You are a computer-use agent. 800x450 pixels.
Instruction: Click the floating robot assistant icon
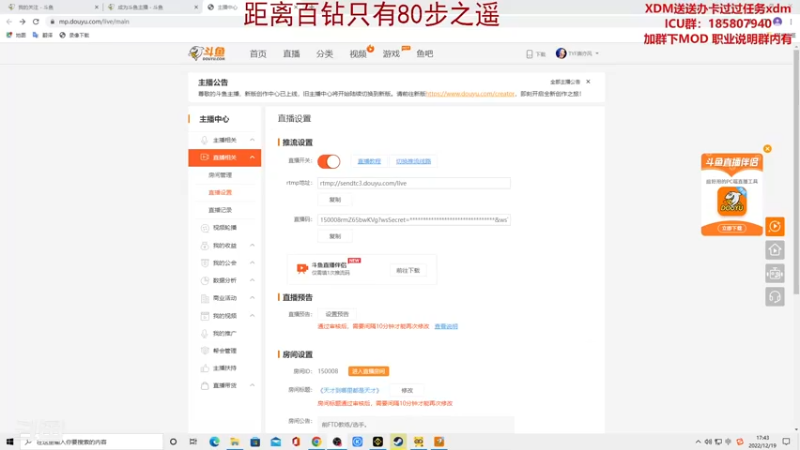click(x=774, y=273)
